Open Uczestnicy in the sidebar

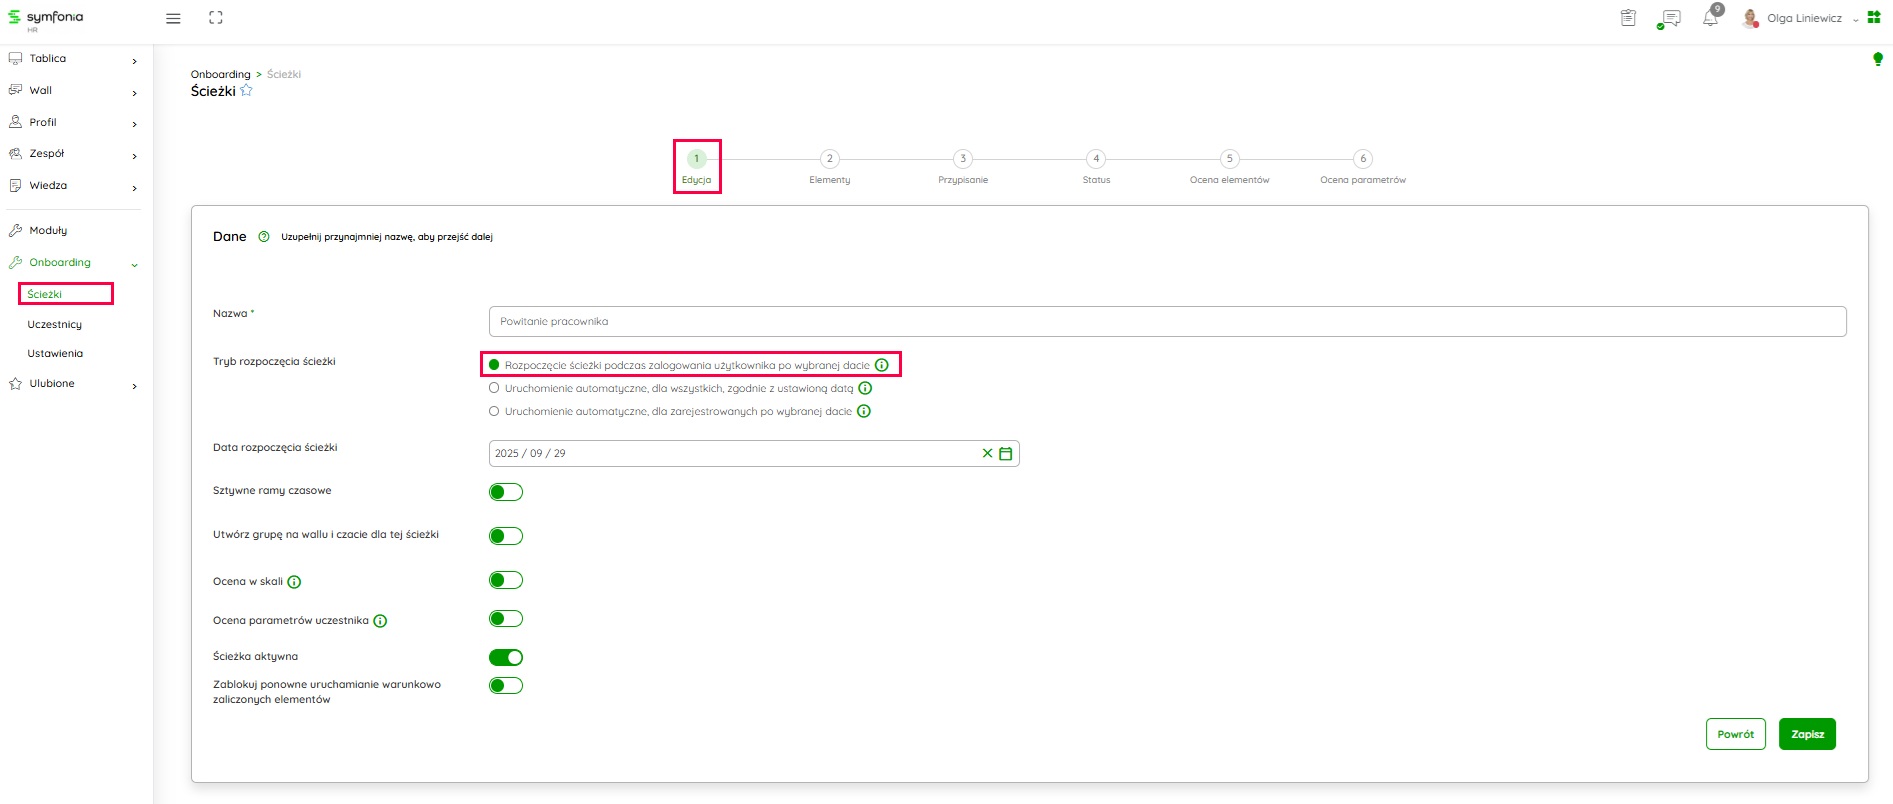(x=55, y=325)
